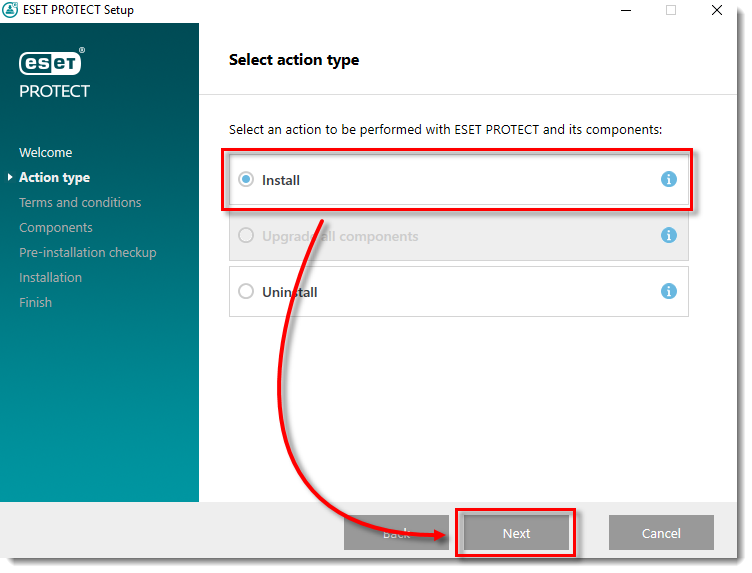The image size is (752, 573).
Task: Select the Upgrade all components radio button
Action: 246,236
